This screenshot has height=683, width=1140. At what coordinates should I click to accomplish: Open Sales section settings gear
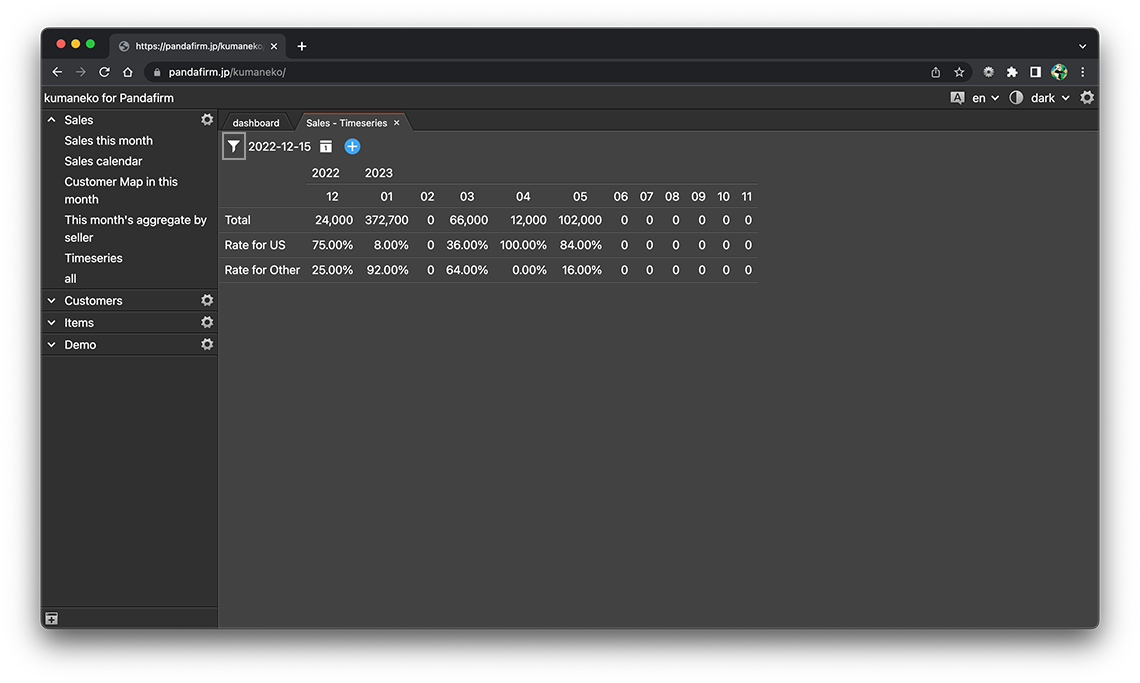tap(207, 120)
